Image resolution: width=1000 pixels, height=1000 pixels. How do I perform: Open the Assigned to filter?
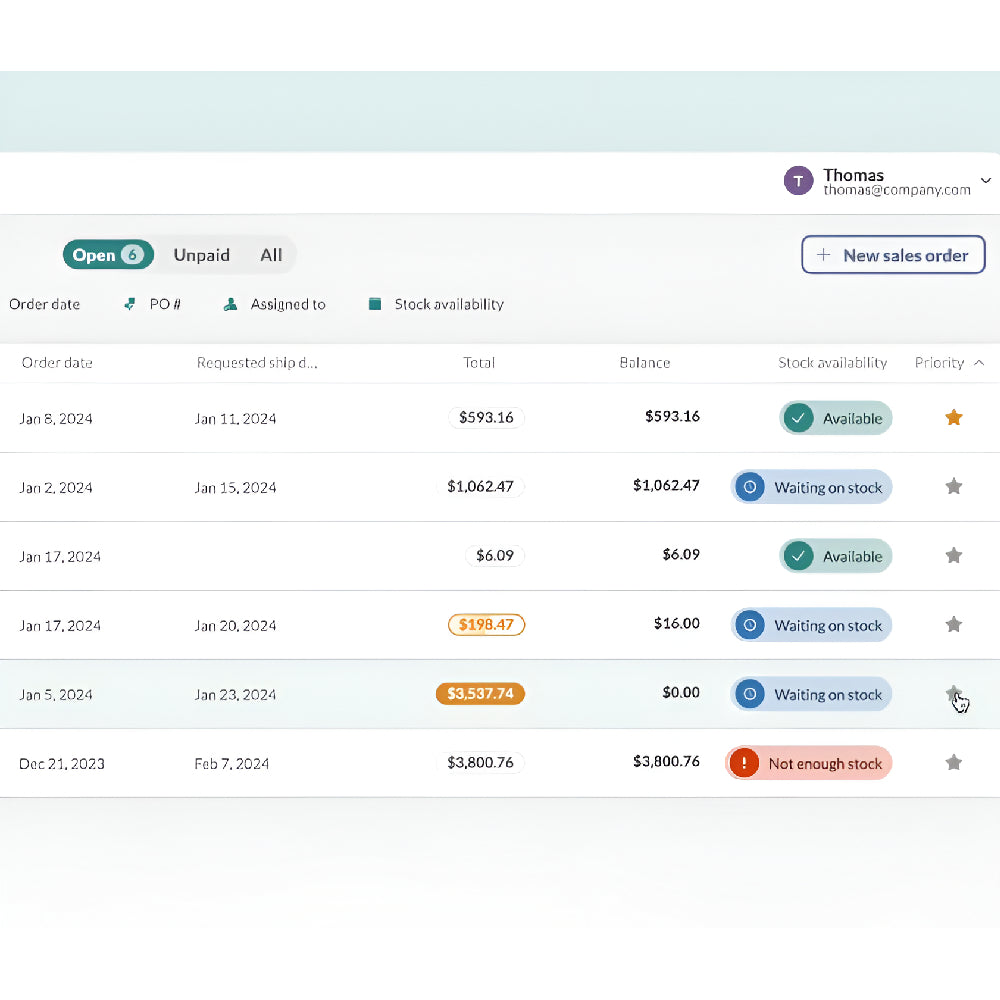274,304
